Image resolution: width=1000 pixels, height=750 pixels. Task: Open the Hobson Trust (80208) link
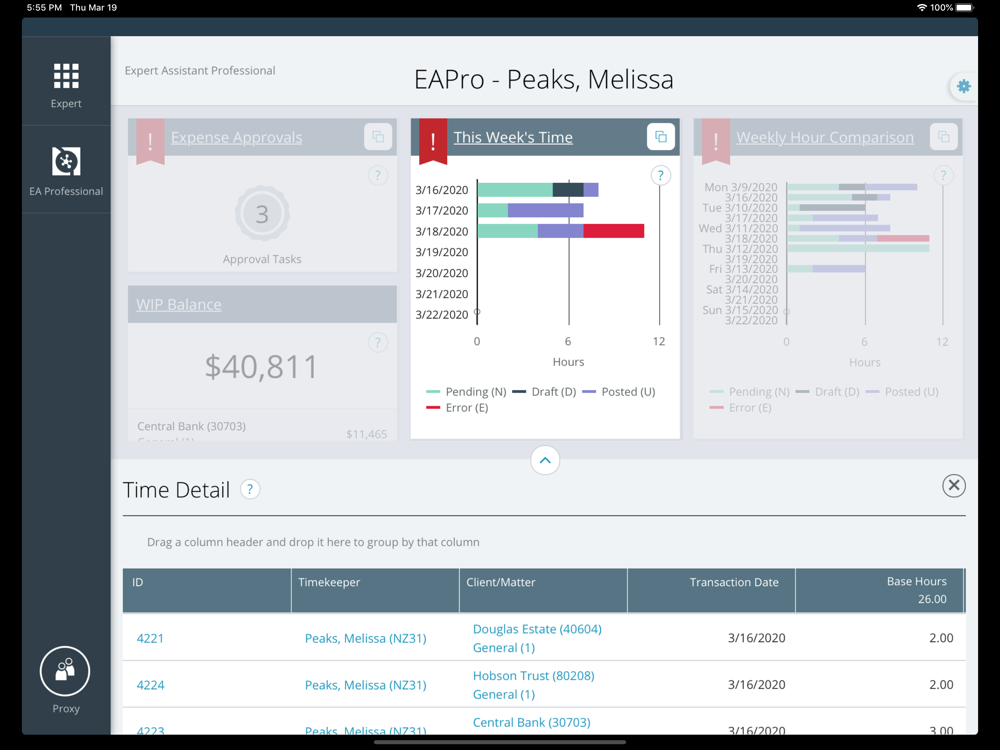tap(533, 675)
